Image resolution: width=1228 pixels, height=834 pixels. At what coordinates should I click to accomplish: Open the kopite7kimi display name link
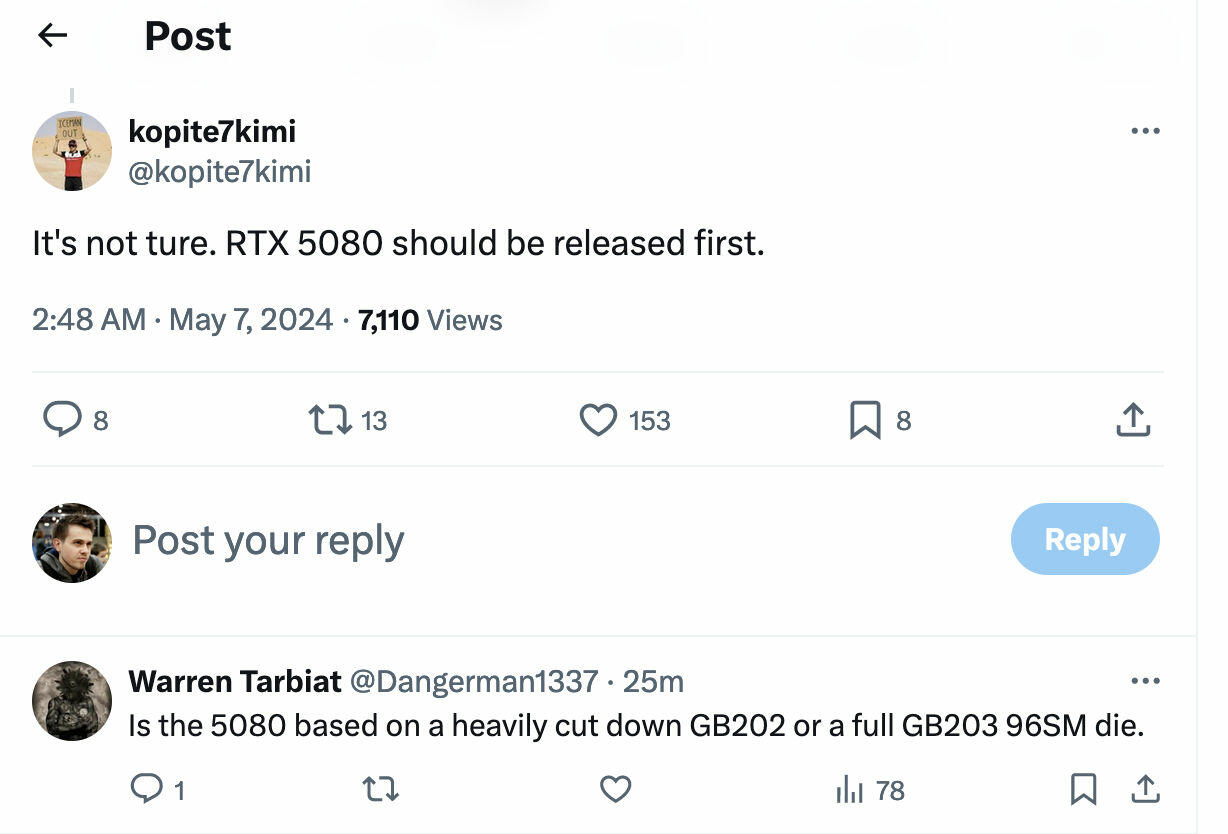[212, 131]
